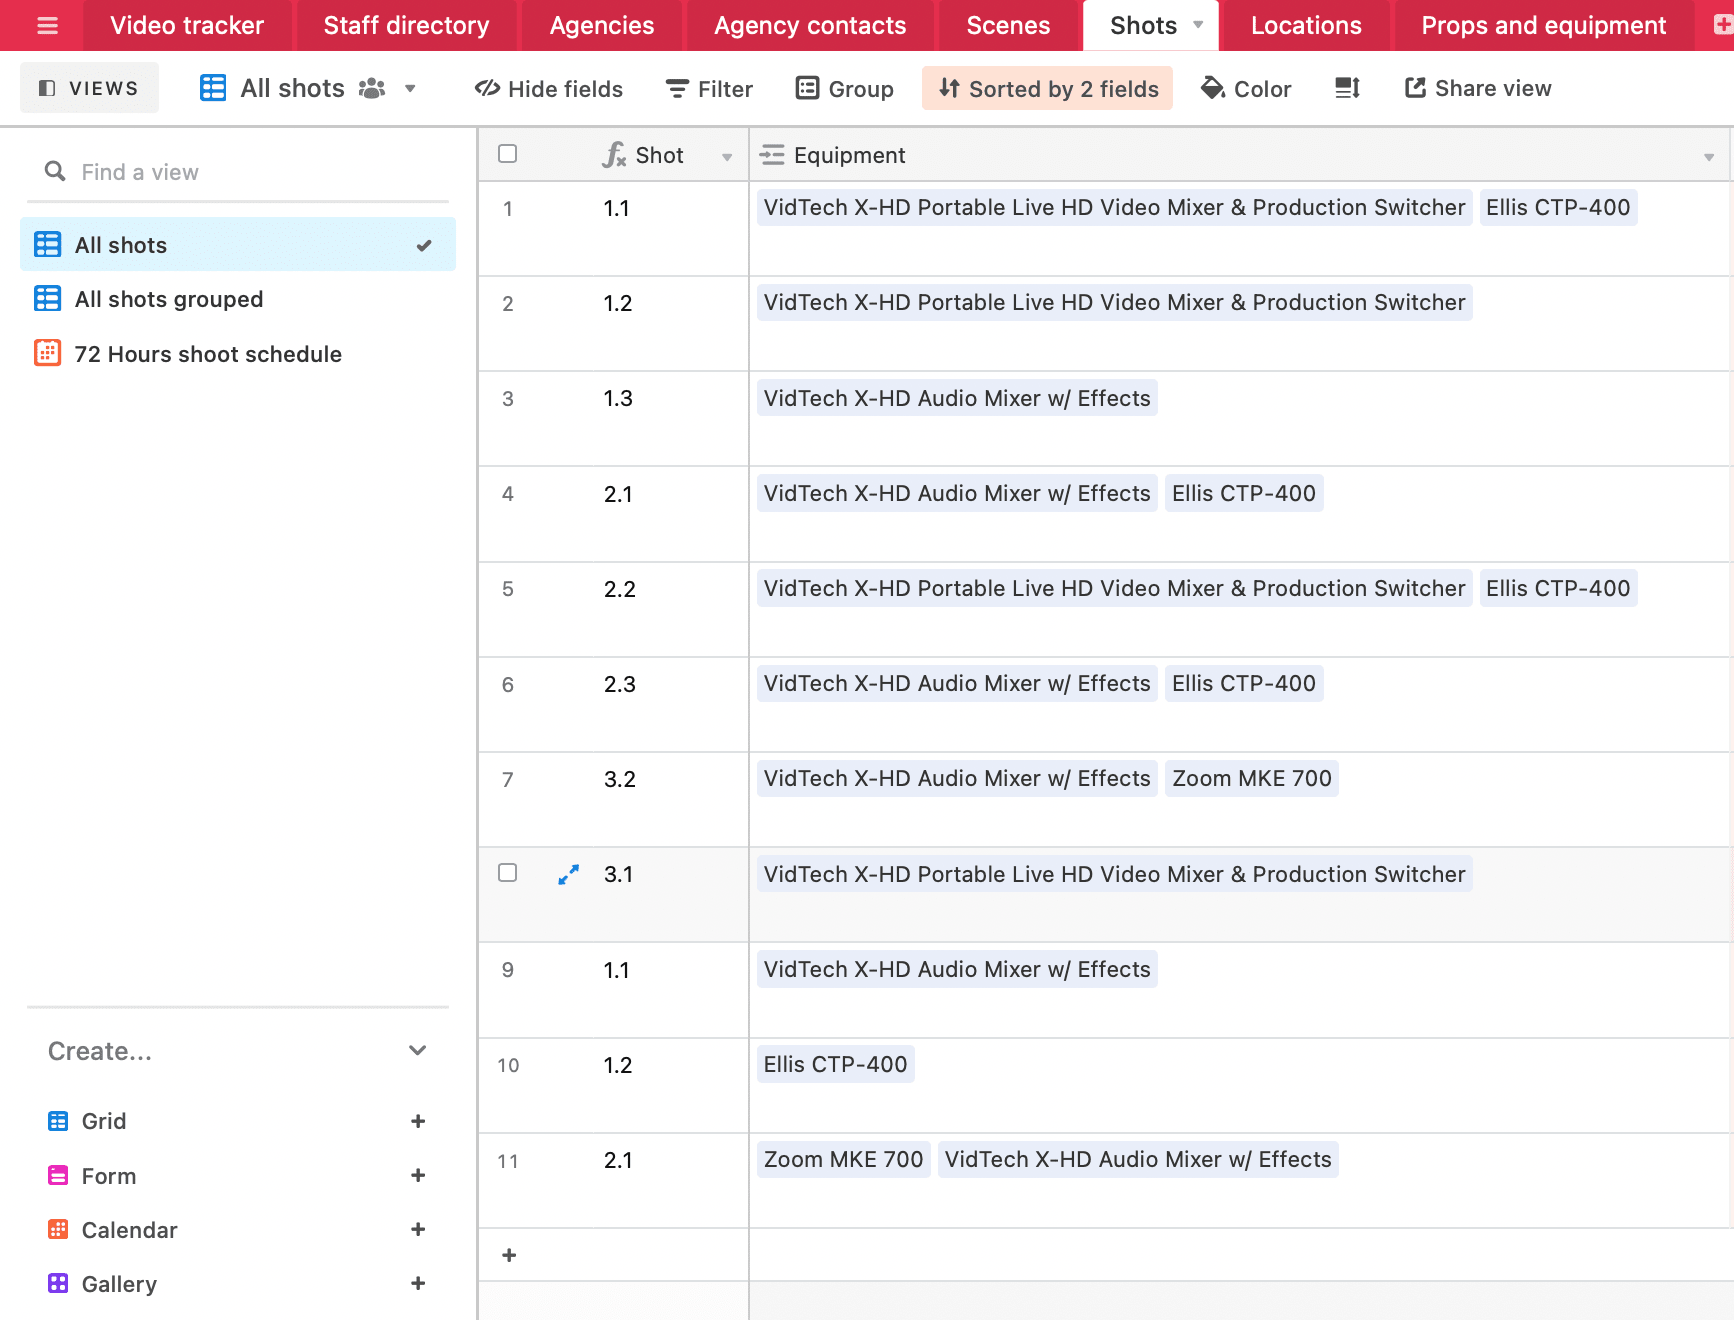Click the Find a view search field
The height and width of the screenshot is (1320, 1734).
point(238,172)
